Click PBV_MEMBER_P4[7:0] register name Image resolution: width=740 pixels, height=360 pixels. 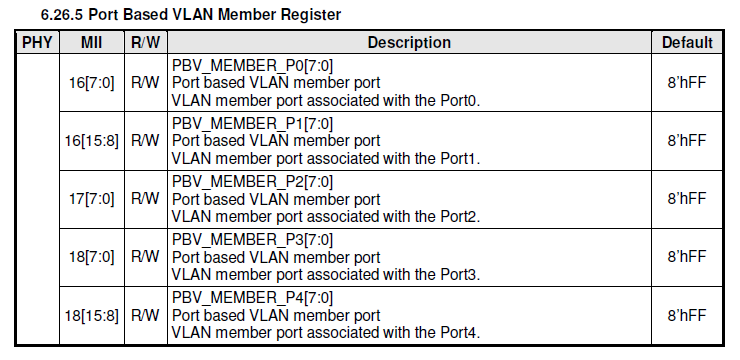click(x=252, y=297)
